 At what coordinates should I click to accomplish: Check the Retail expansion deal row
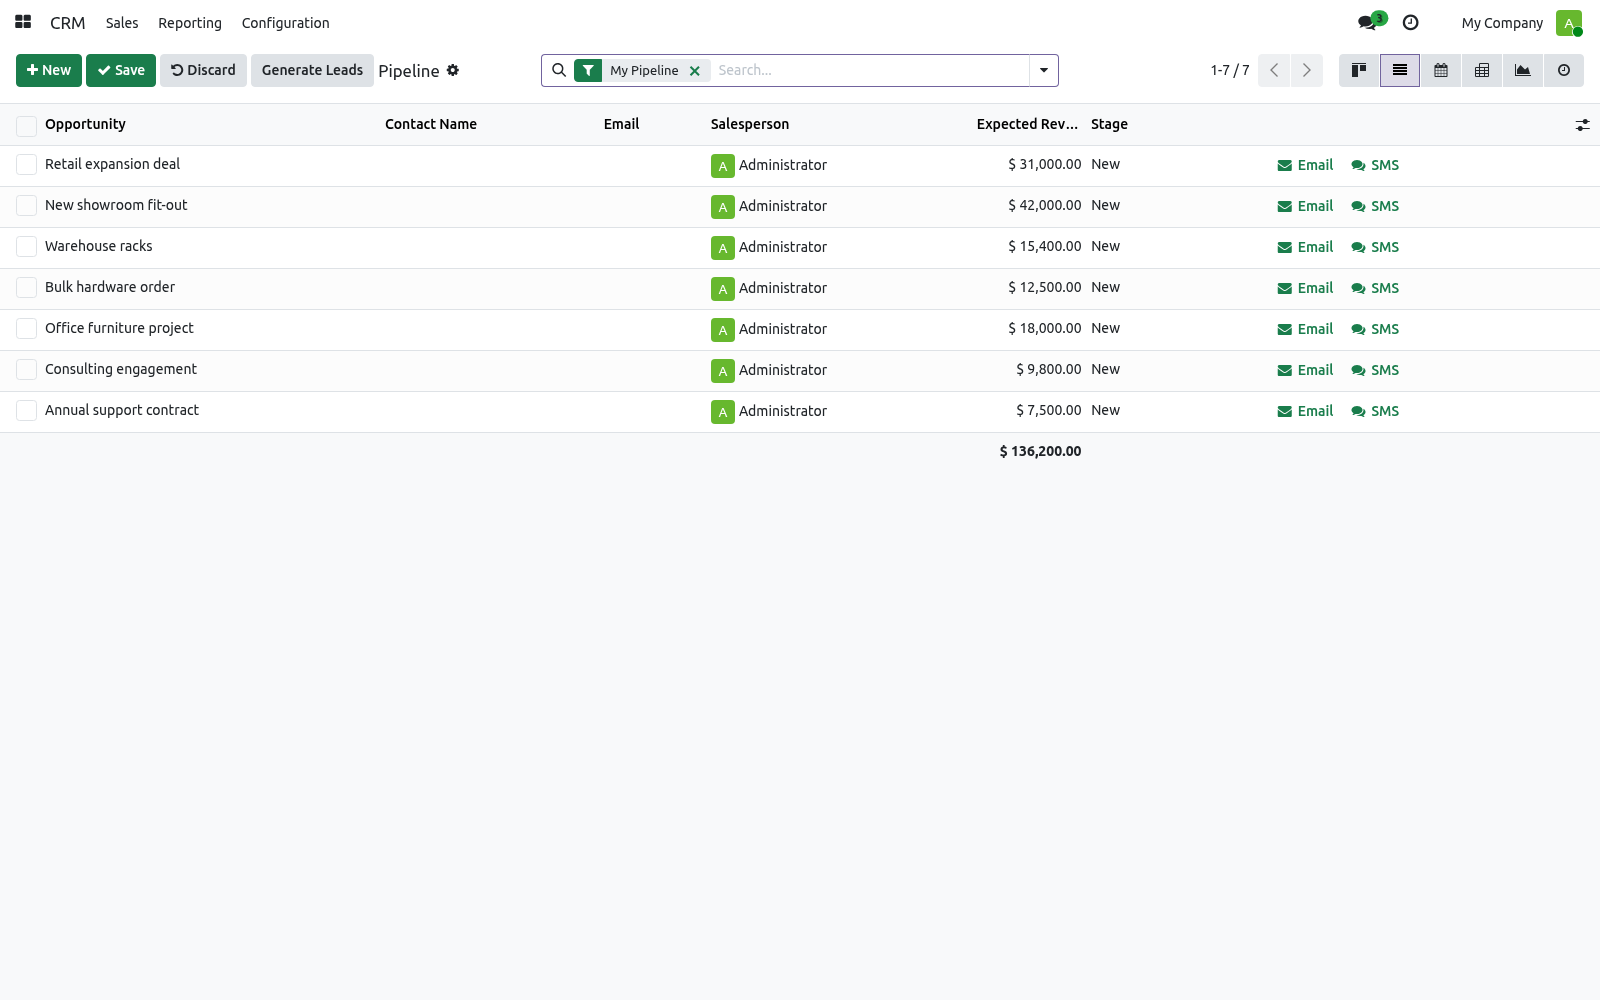pos(26,164)
